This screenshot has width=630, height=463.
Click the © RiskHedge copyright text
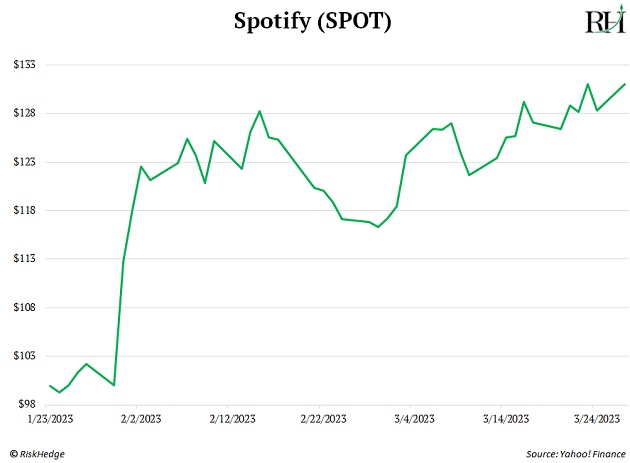(40, 453)
